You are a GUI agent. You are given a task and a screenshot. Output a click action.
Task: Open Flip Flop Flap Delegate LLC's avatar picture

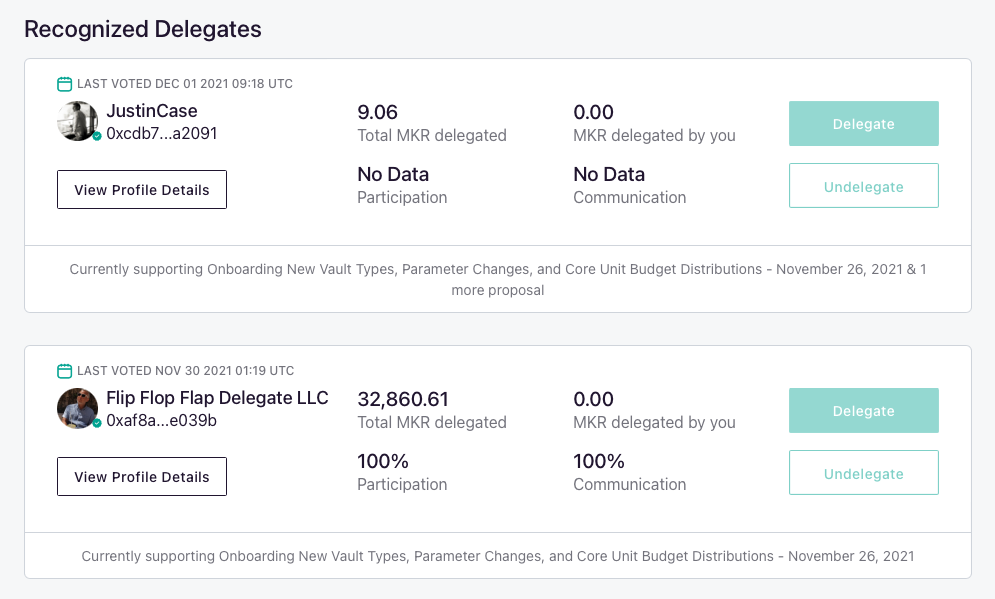pyautogui.click(x=77, y=408)
